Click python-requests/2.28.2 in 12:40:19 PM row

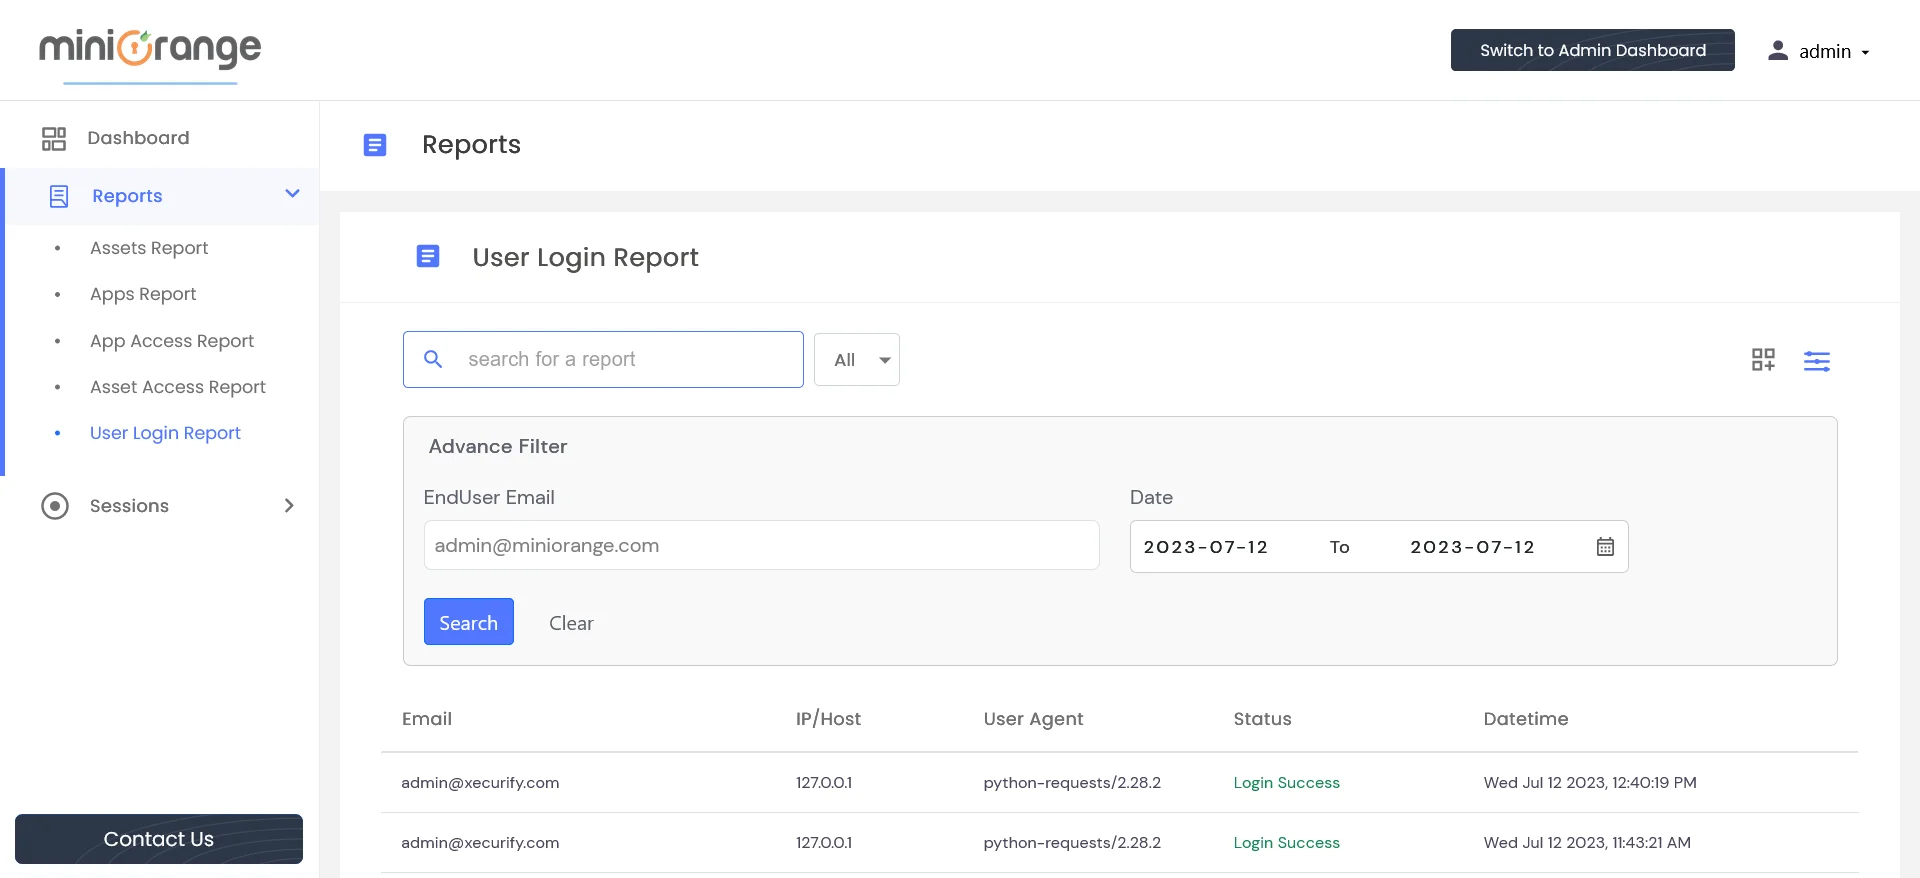(x=1072, y=783)
